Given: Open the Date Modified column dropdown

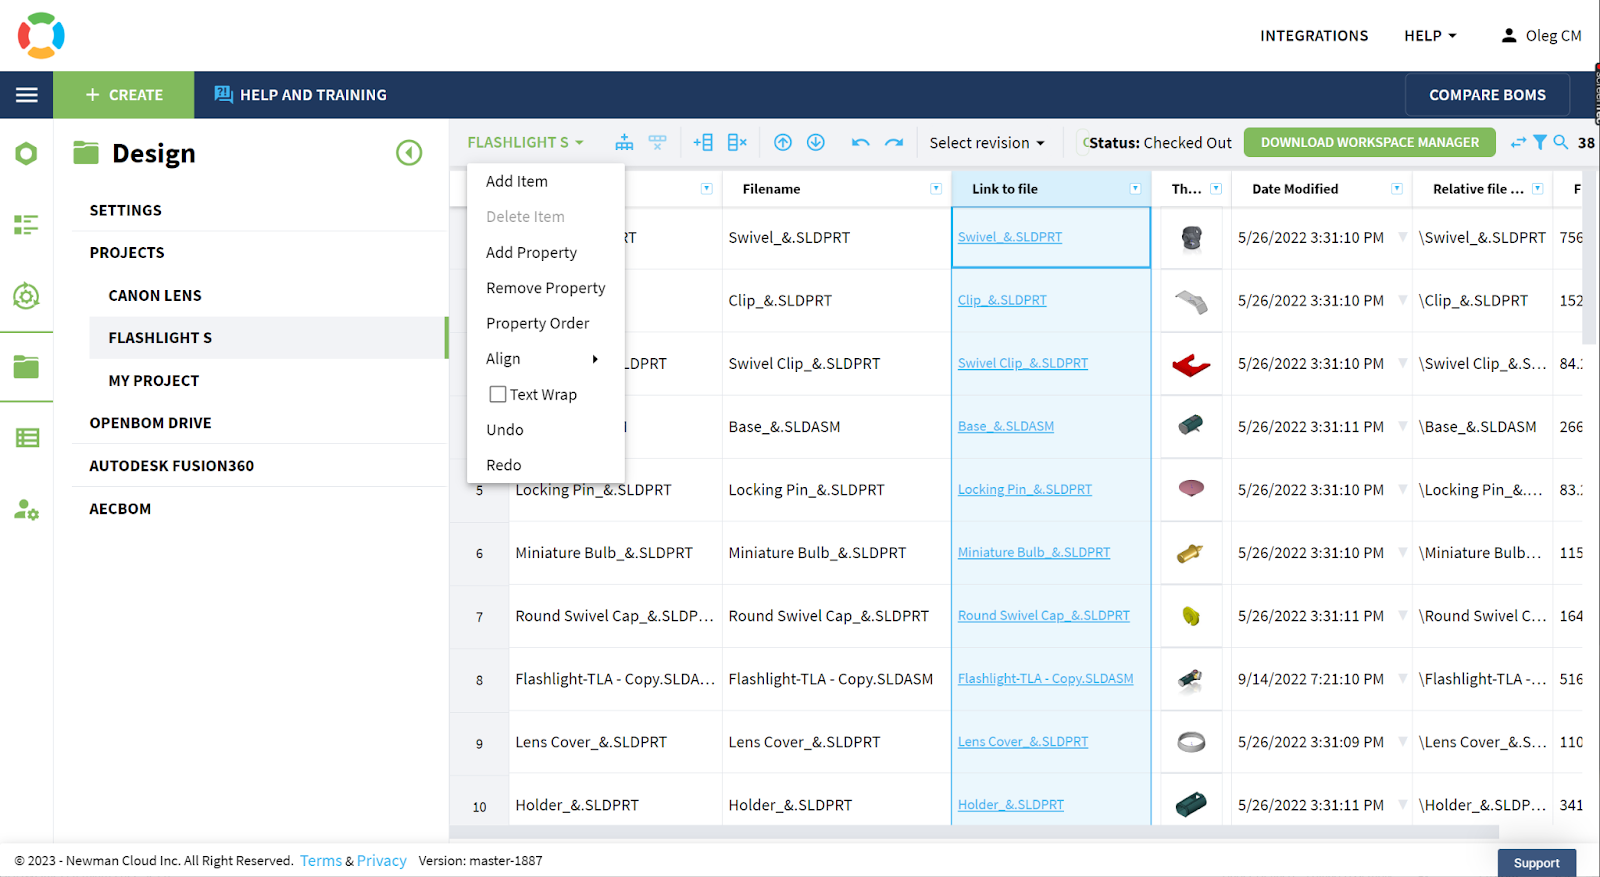Looking at the screenshot, I should pos(1397,189).
